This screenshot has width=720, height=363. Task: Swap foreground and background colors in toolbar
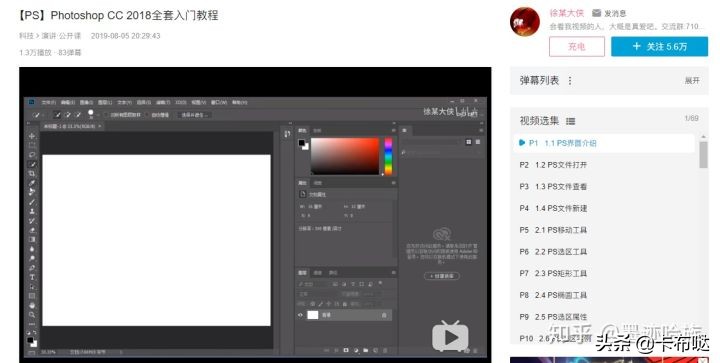tap(35, 333)
